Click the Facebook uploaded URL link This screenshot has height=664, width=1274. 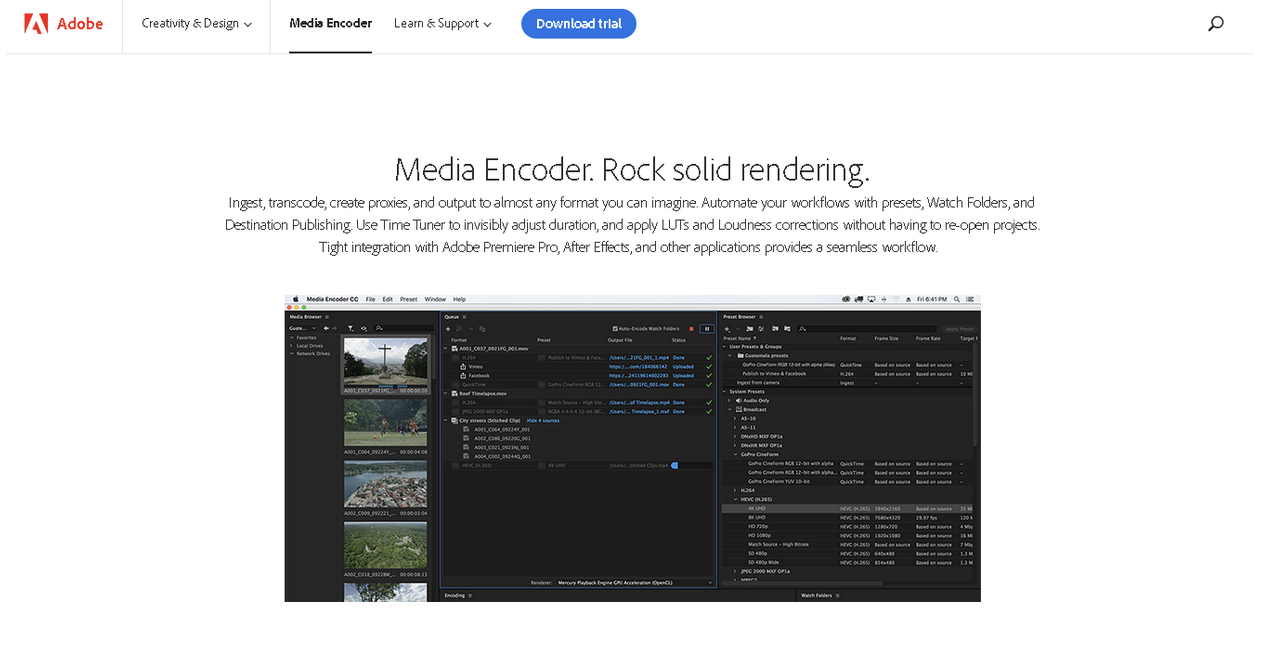click(638, 376)
